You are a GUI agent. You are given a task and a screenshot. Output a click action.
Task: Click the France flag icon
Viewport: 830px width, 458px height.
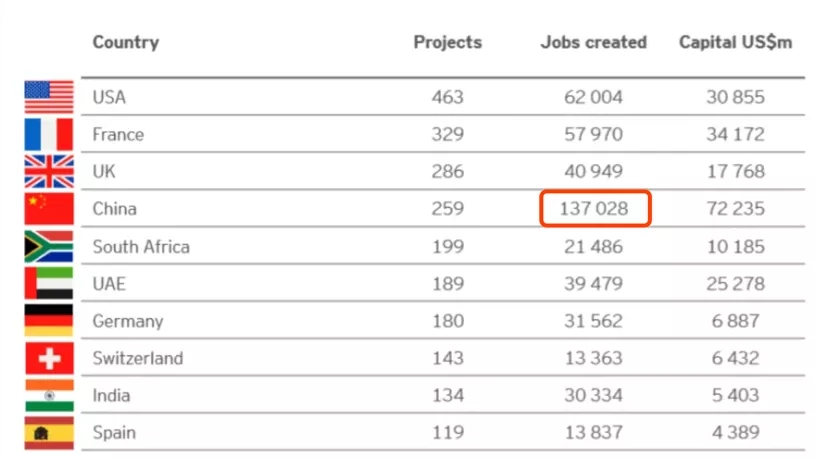(x=49, y=134)
